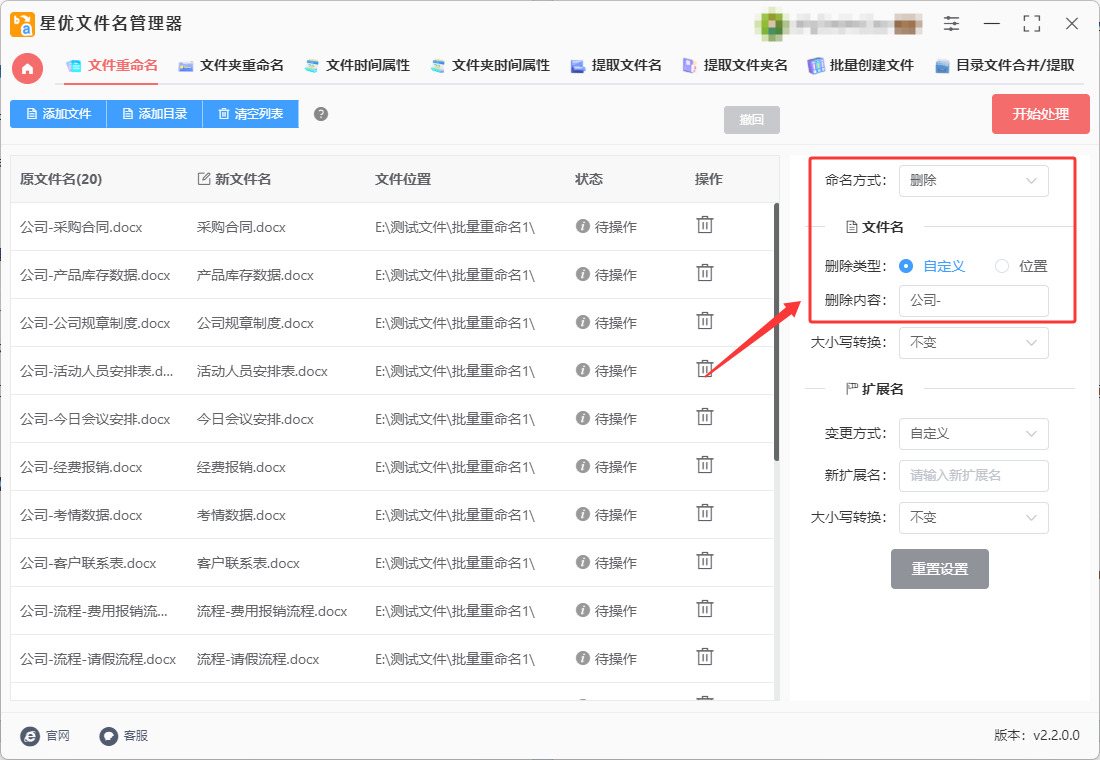The height and width of the screenshot is (760, 1100).
Task: Expand the 变更方式 dropdown showing 自定义
Action: [x=973, y=434]
